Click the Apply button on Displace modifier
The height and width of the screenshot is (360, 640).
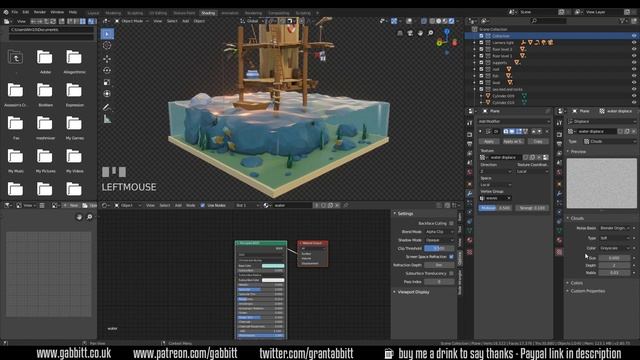pyautogui.click(x=489, y=141)
